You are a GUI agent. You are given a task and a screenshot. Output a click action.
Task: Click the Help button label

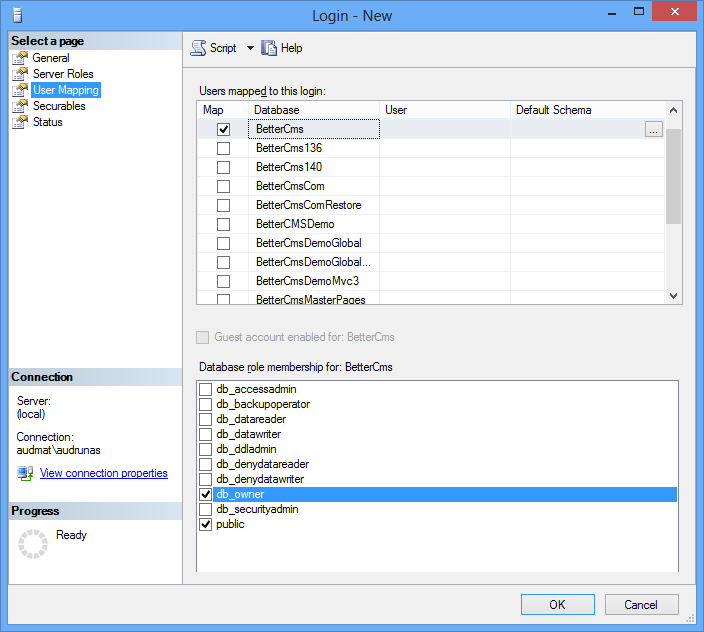(x=291, y=48)
